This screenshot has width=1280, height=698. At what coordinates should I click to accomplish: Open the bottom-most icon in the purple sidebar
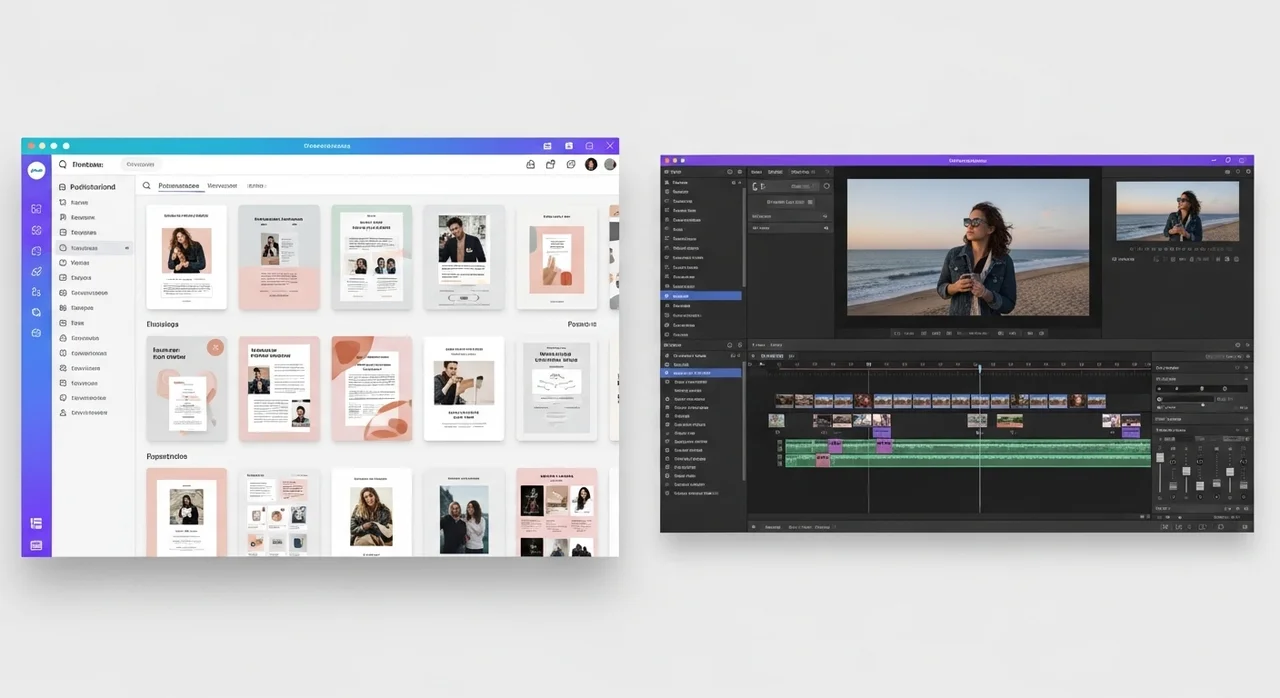pyautogui.click(x=36, y=545)
